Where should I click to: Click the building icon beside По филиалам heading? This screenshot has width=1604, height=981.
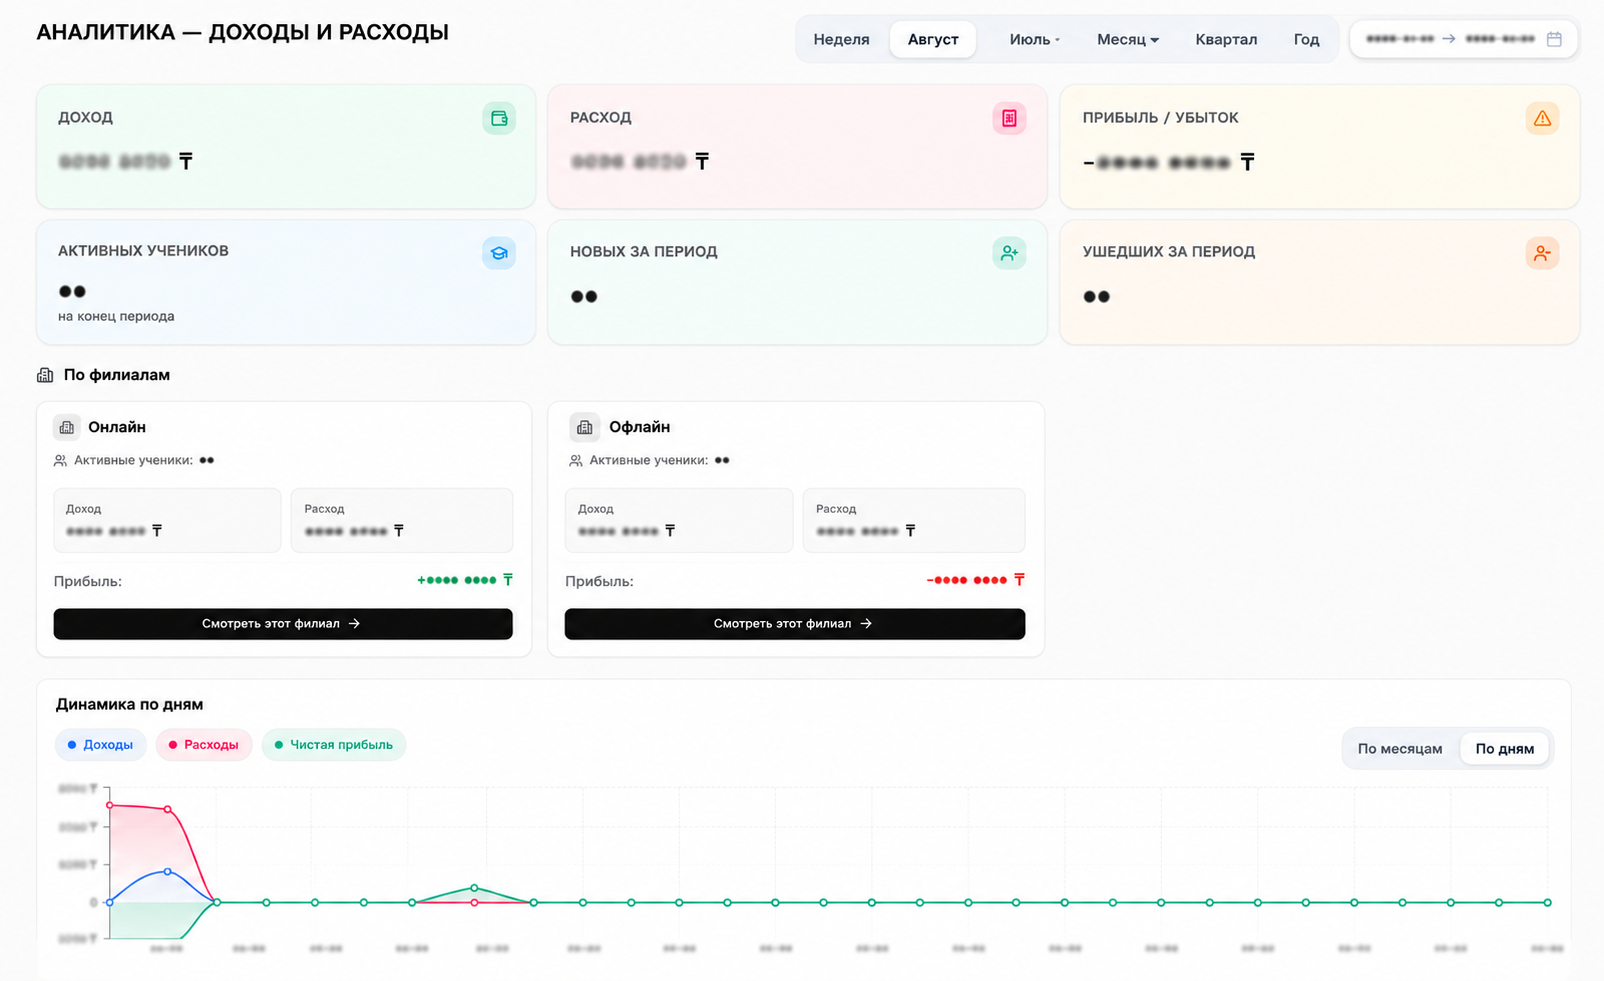click(x=45, y=375)
